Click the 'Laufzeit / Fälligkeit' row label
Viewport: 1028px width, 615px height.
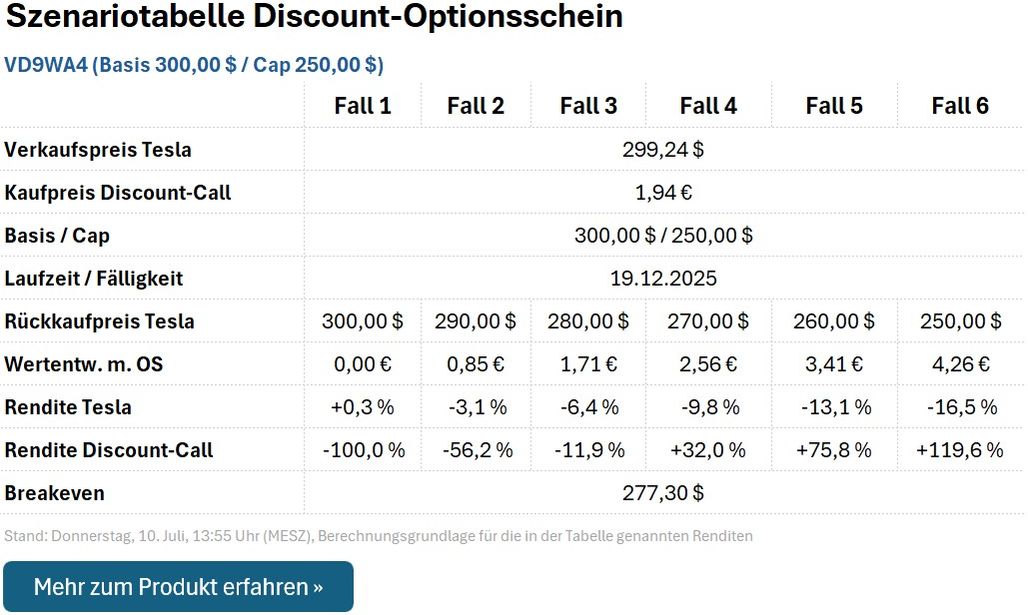coord(94,278)
